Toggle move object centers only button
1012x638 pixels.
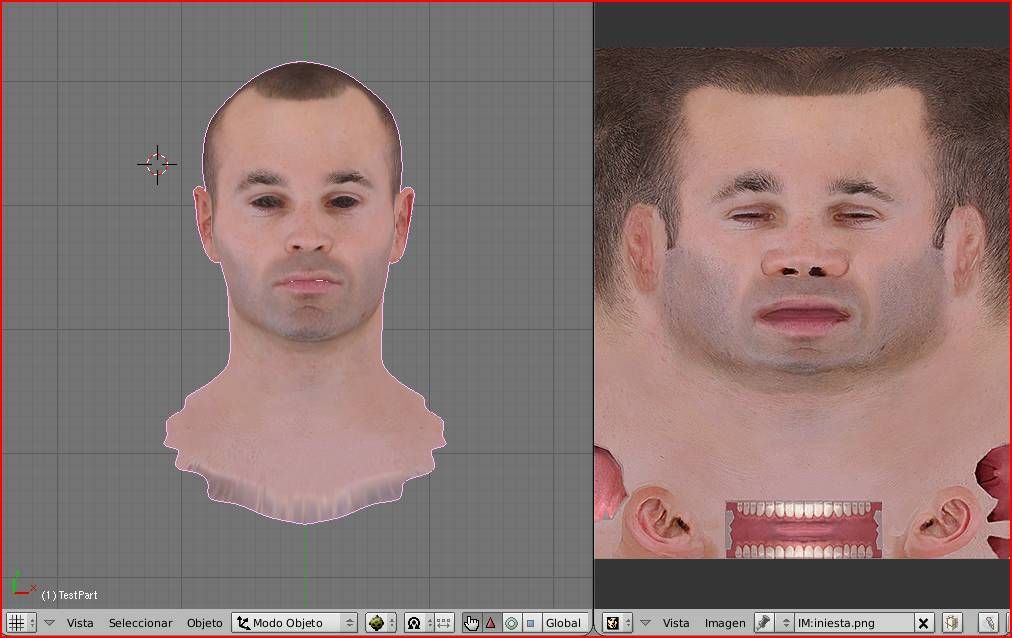(443, 623)
